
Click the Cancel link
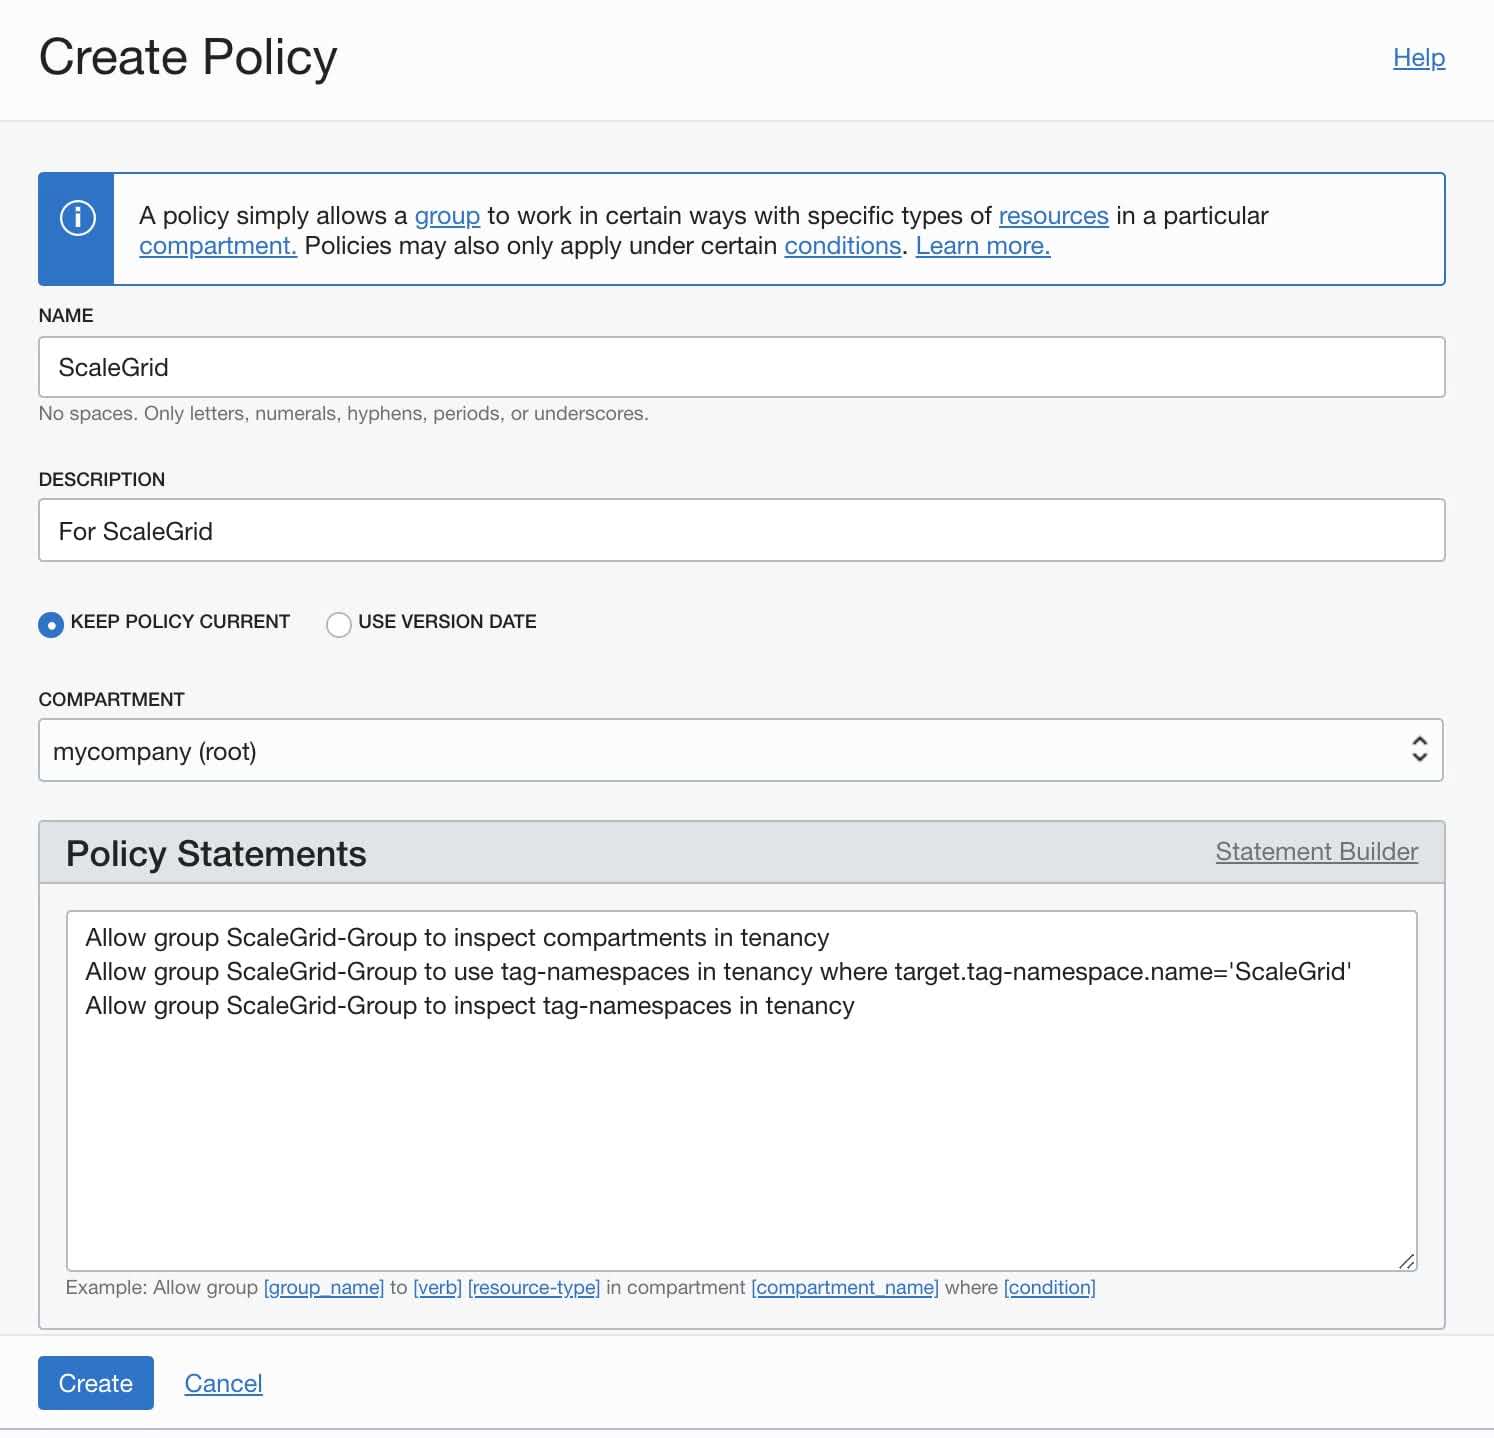pos(223,1383)
